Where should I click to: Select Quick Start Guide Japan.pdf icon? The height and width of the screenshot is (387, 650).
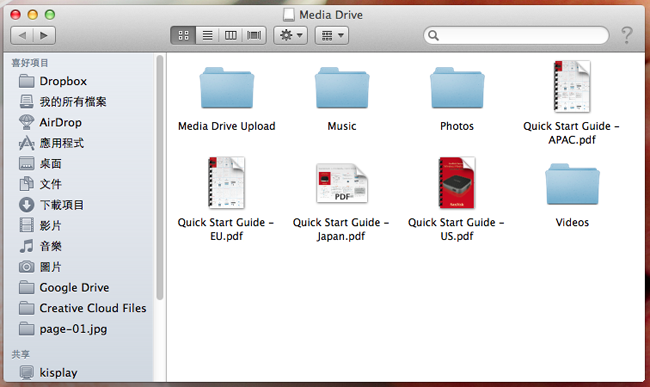pos(342,183)
